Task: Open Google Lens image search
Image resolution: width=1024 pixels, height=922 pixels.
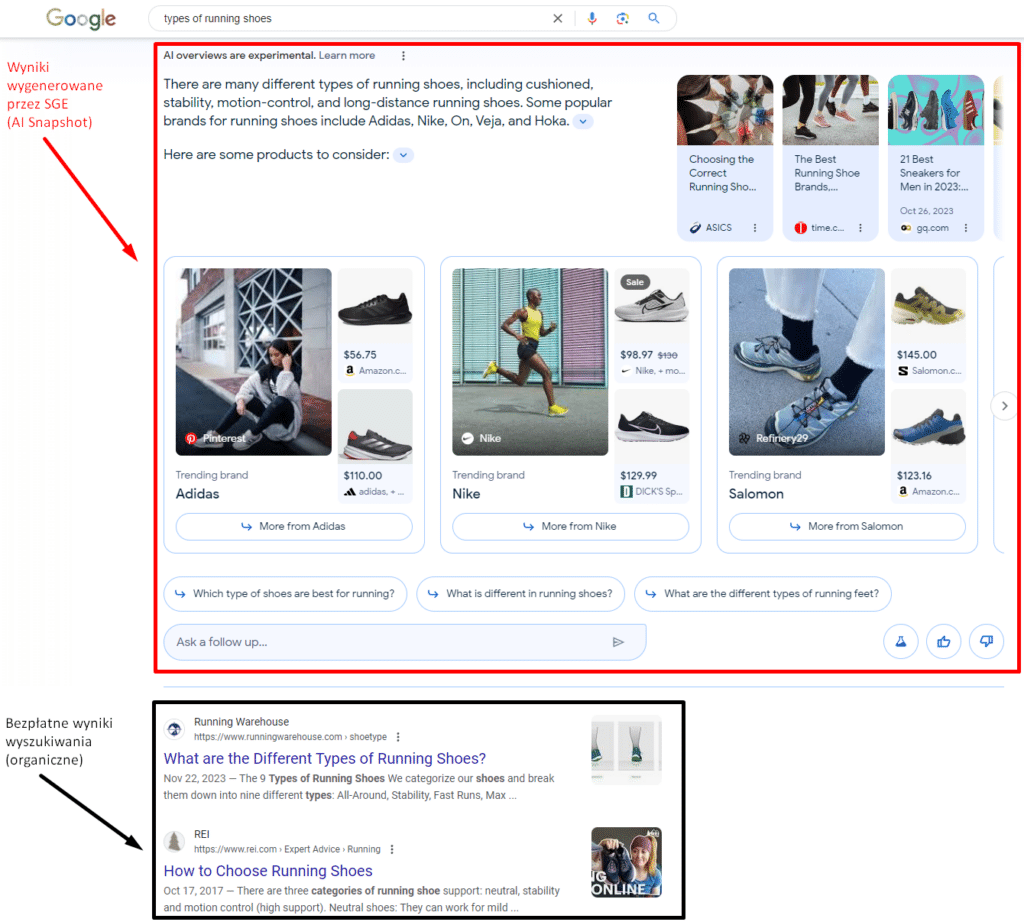Action: 622,19
